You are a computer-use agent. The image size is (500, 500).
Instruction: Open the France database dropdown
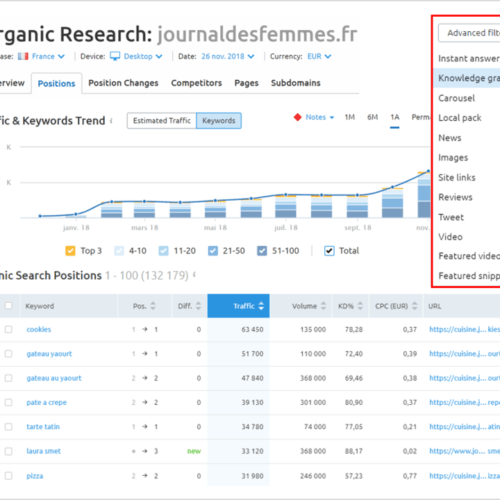pyautogui.click(x=48, y=56)
